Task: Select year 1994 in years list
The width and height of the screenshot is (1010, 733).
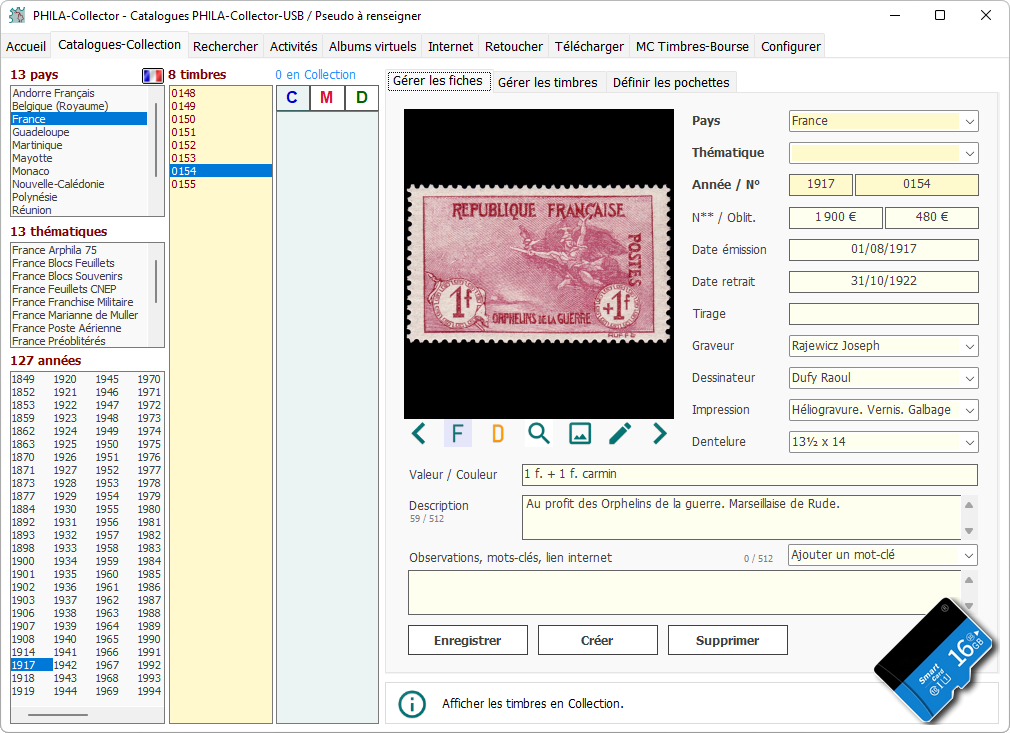Action: point(149,691)
